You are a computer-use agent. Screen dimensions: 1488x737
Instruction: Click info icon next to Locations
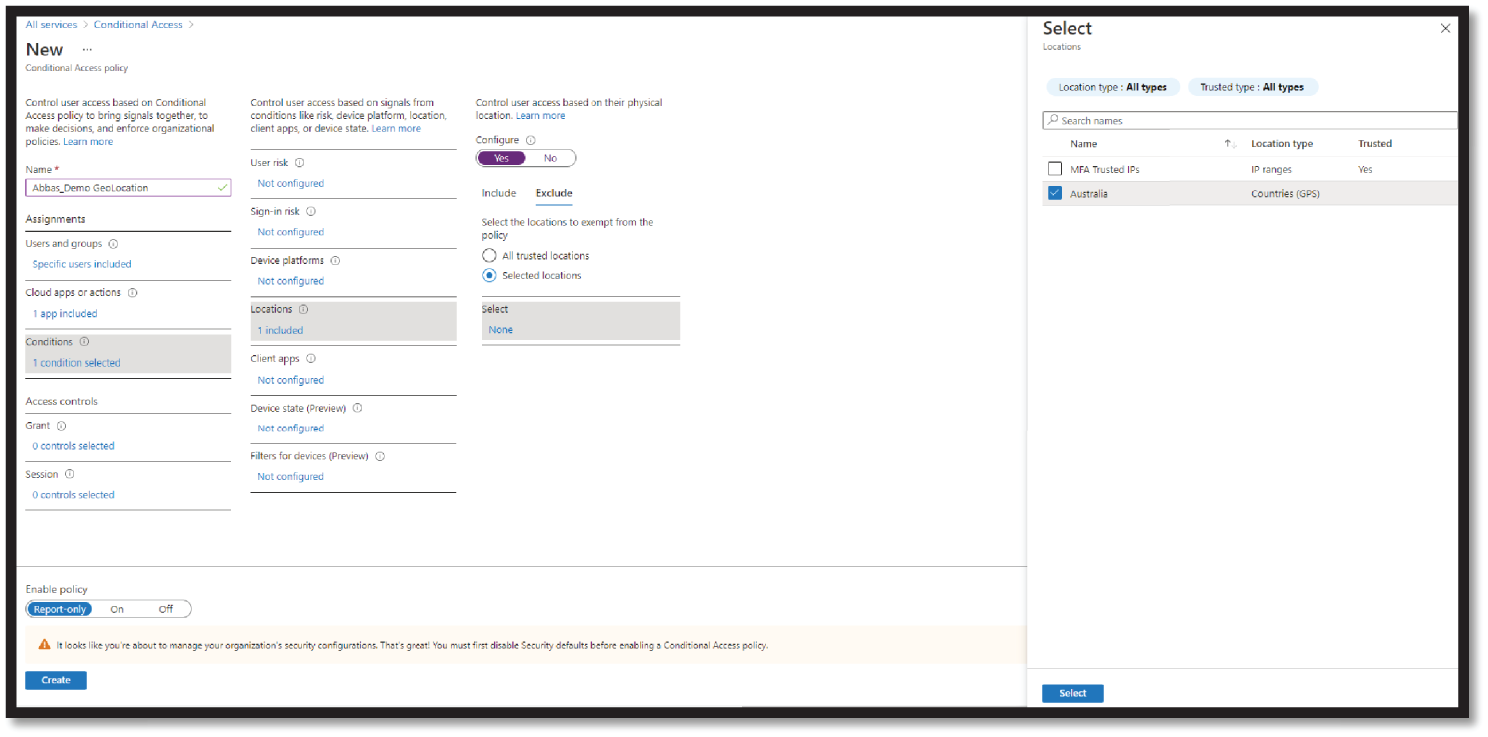[303, 310]
